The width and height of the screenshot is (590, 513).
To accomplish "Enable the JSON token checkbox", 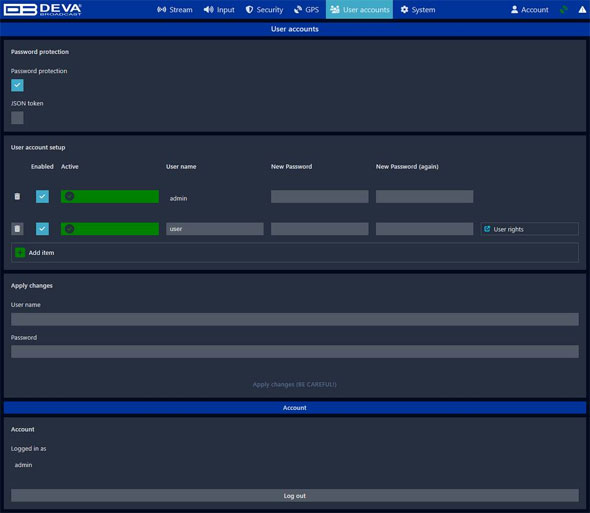I will point(17,118).
